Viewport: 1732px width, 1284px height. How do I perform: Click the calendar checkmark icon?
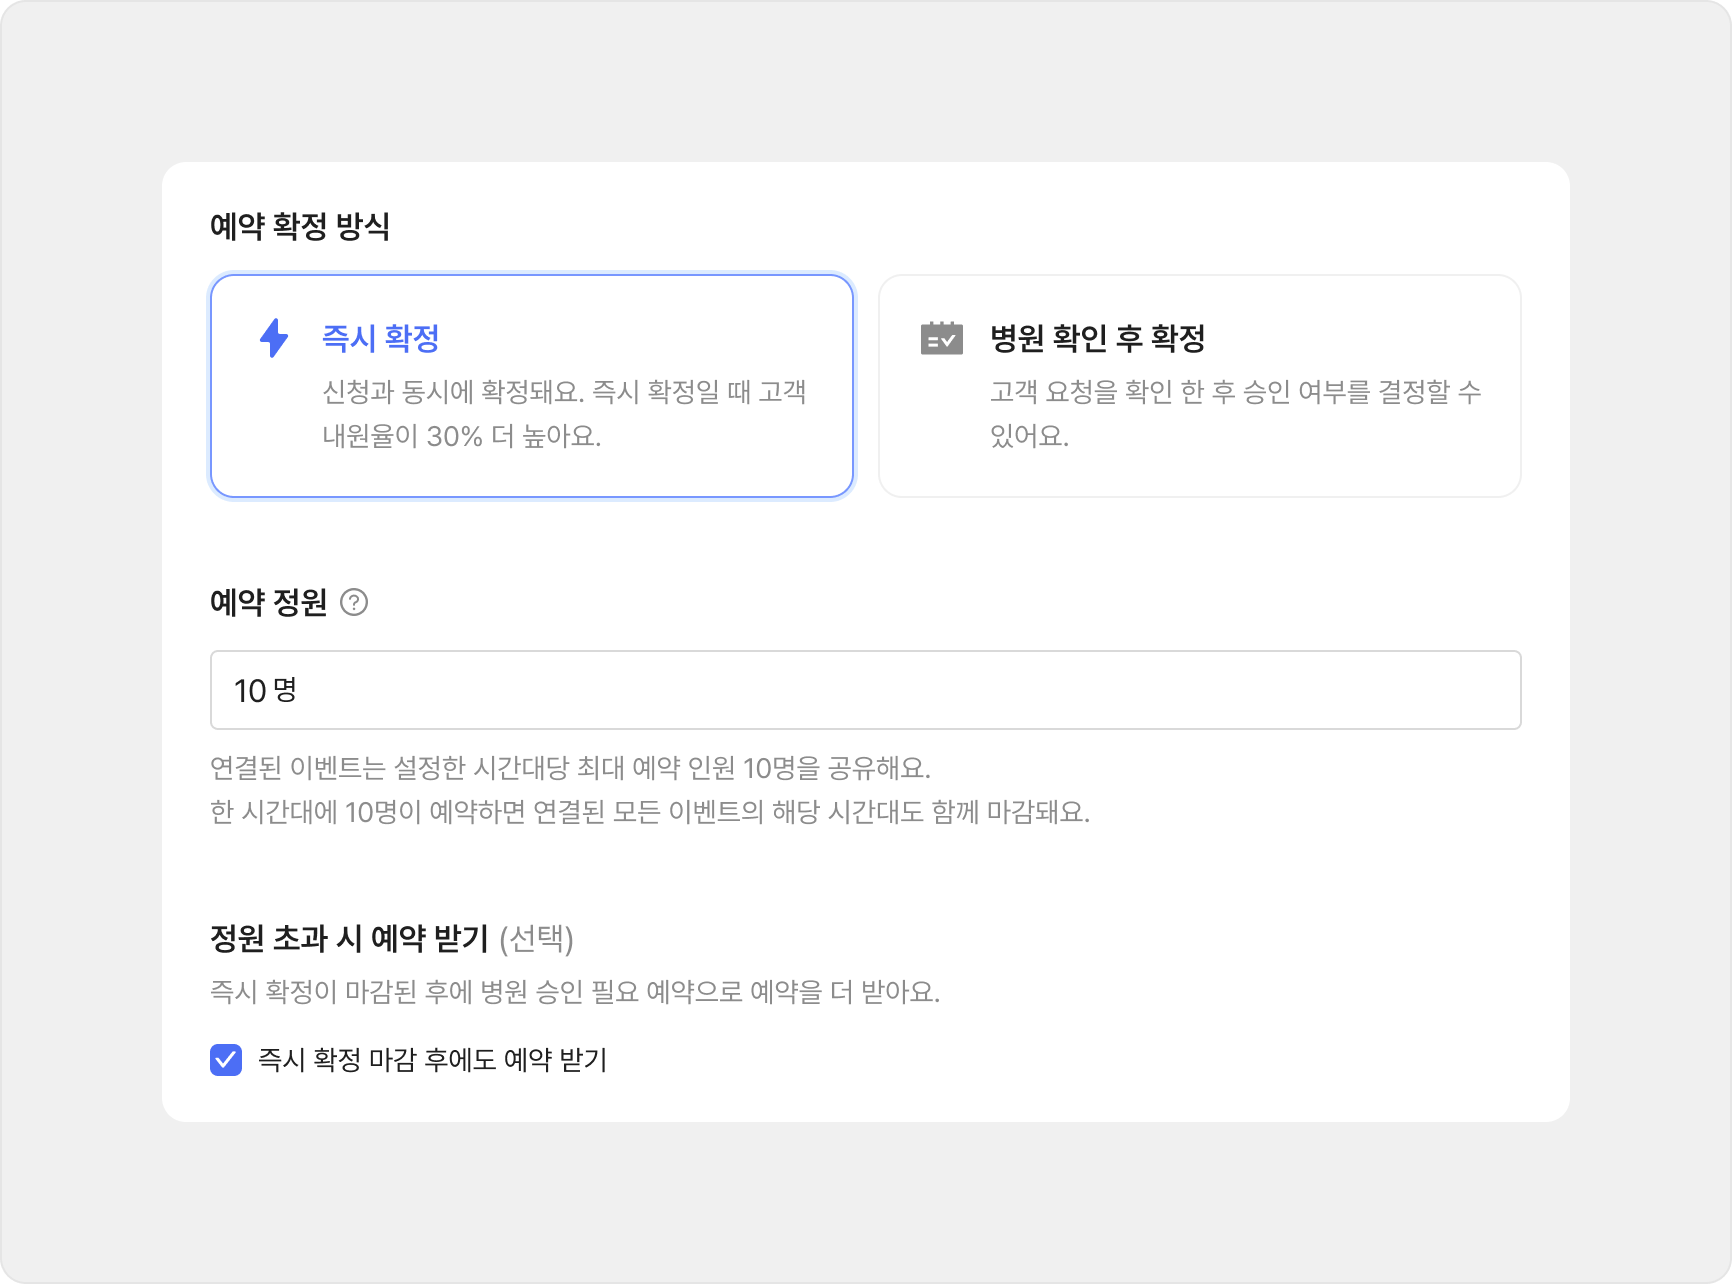coord(941,338)
